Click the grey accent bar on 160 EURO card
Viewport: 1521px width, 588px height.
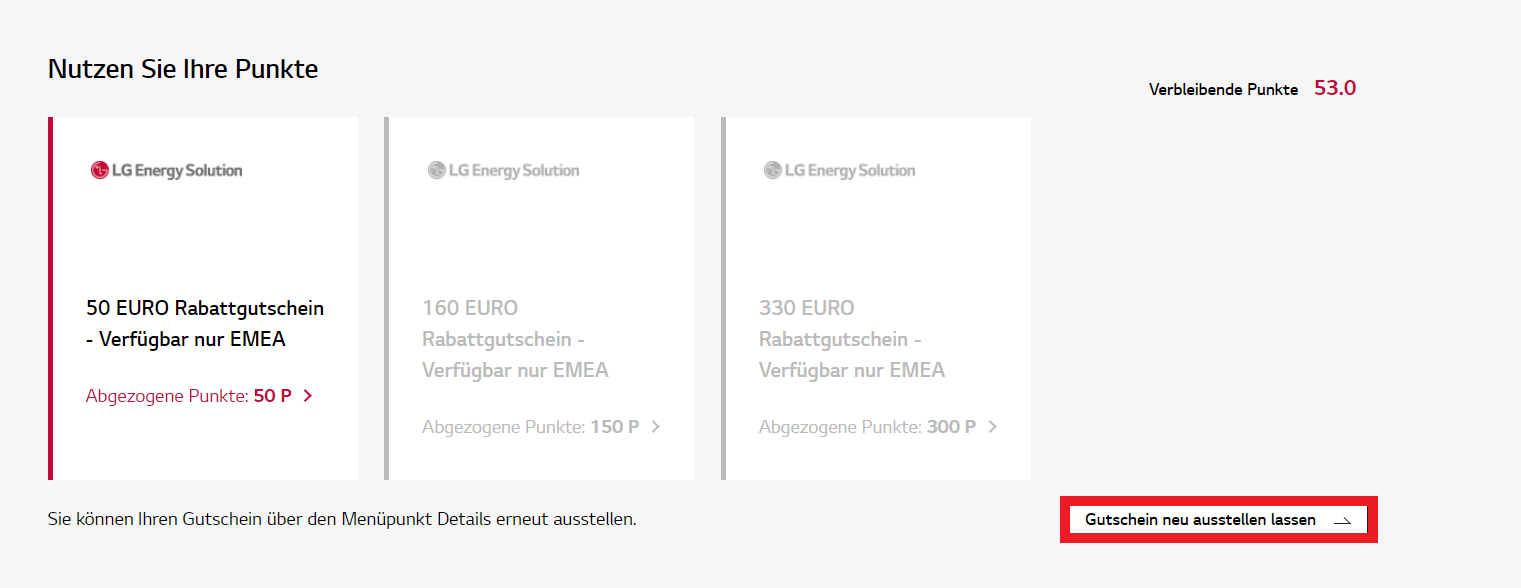(x=387, y=298)
